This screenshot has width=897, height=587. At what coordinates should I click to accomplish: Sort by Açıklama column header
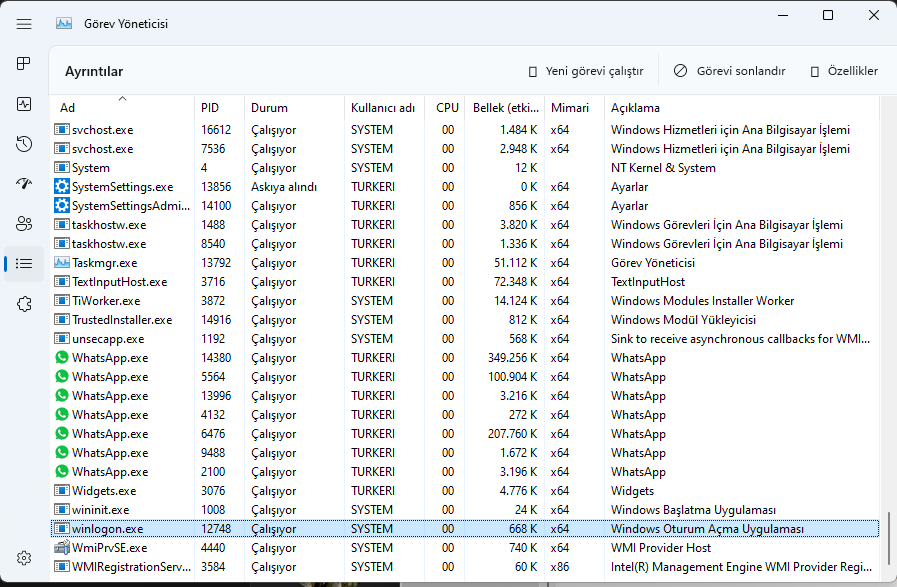tap(741, 108)
